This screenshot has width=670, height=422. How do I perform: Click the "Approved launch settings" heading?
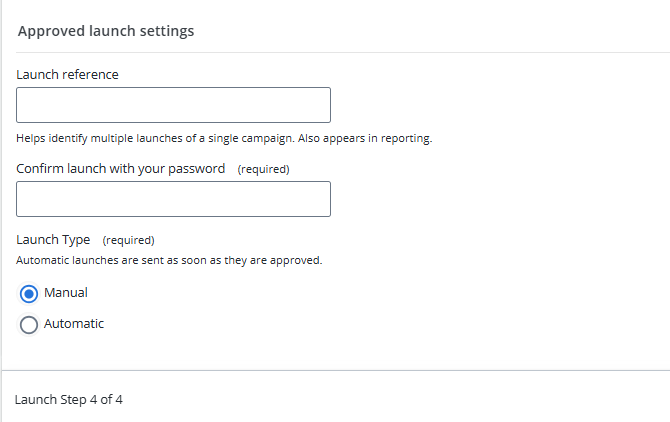pos(106,31)
